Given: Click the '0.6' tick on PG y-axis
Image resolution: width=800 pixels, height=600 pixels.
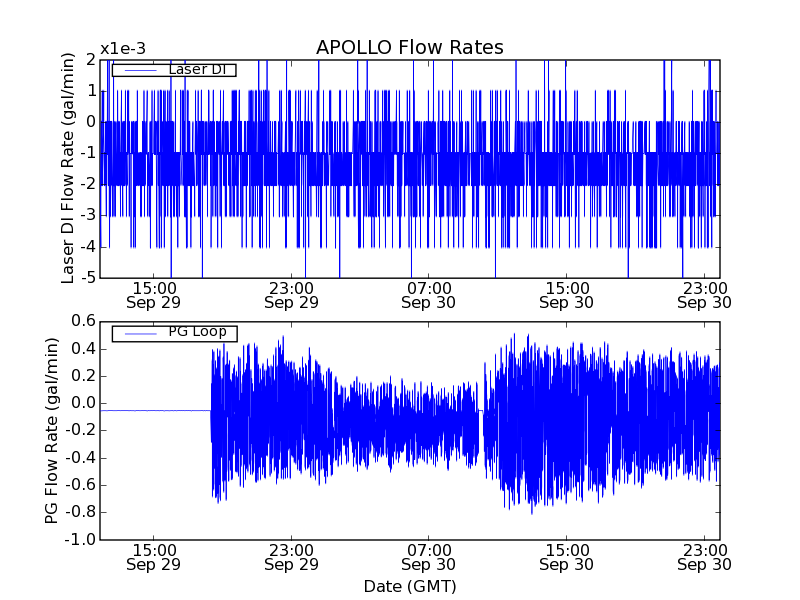Looking at the screenshot, I should [84, 321].
